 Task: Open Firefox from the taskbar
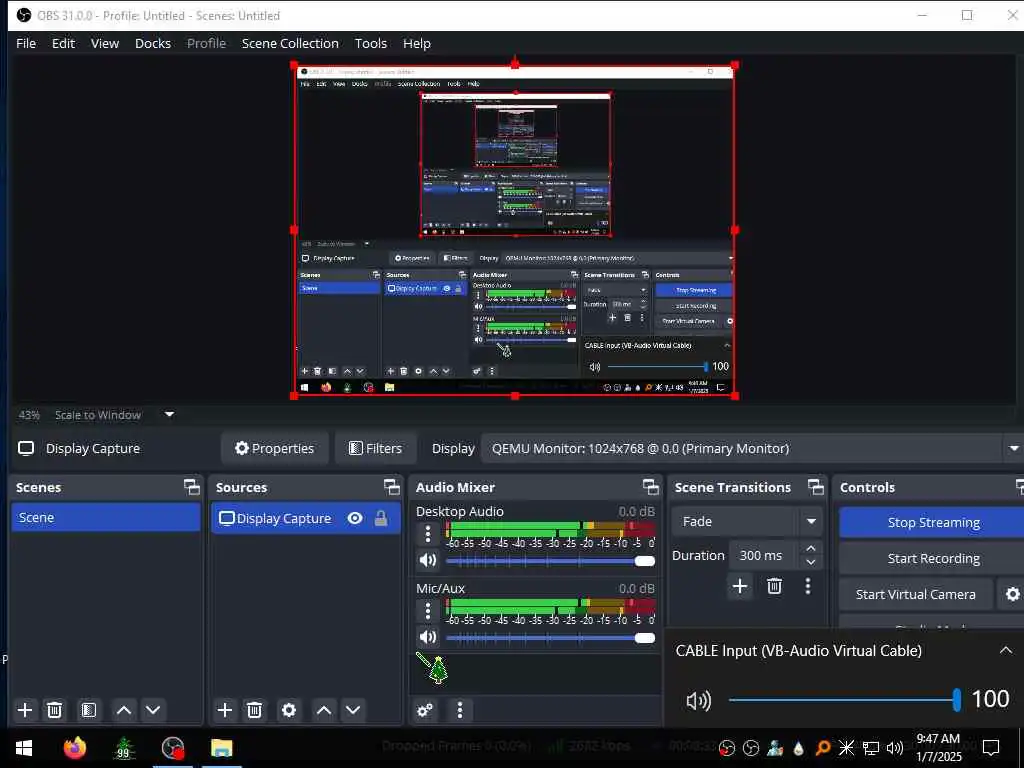[74, 748]
